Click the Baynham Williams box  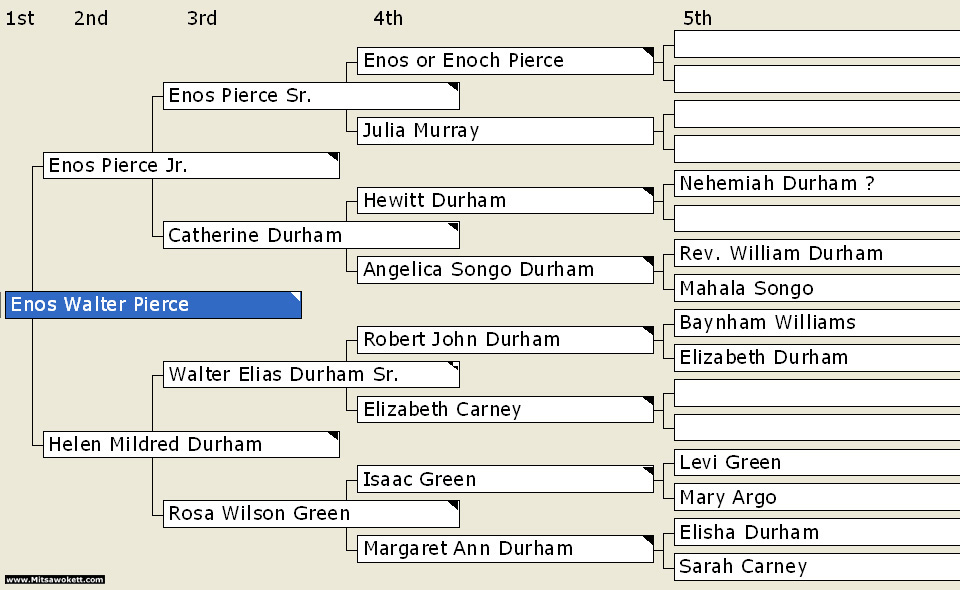click(x=817, y=323)
